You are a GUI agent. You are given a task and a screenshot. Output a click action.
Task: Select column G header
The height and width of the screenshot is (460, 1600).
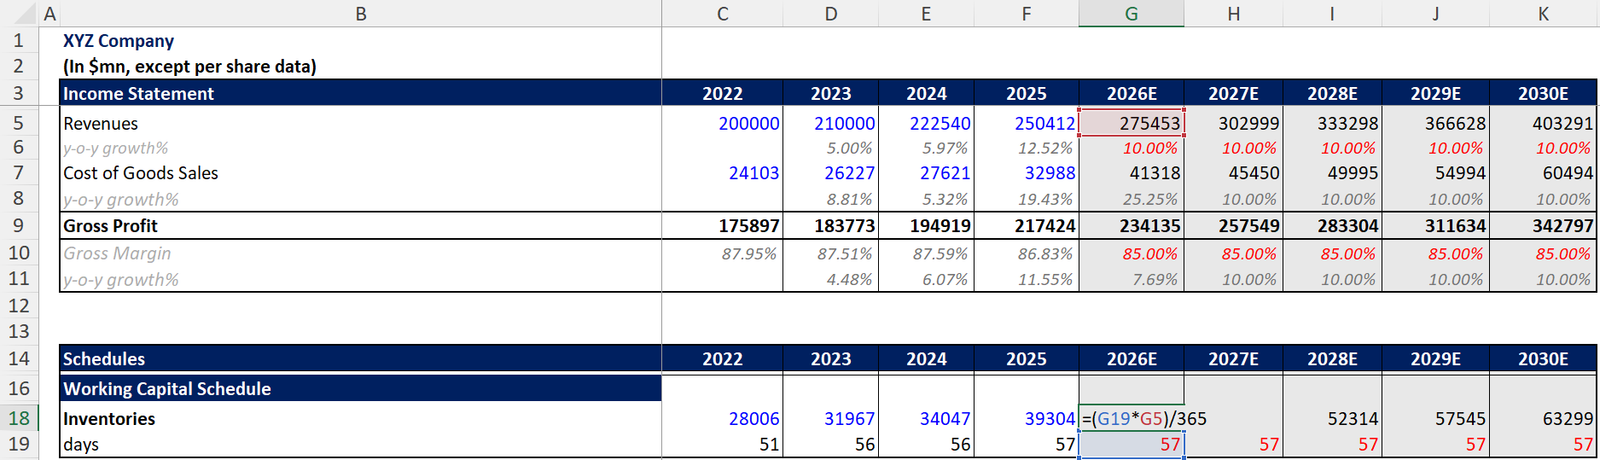[x=1131, y=14]
